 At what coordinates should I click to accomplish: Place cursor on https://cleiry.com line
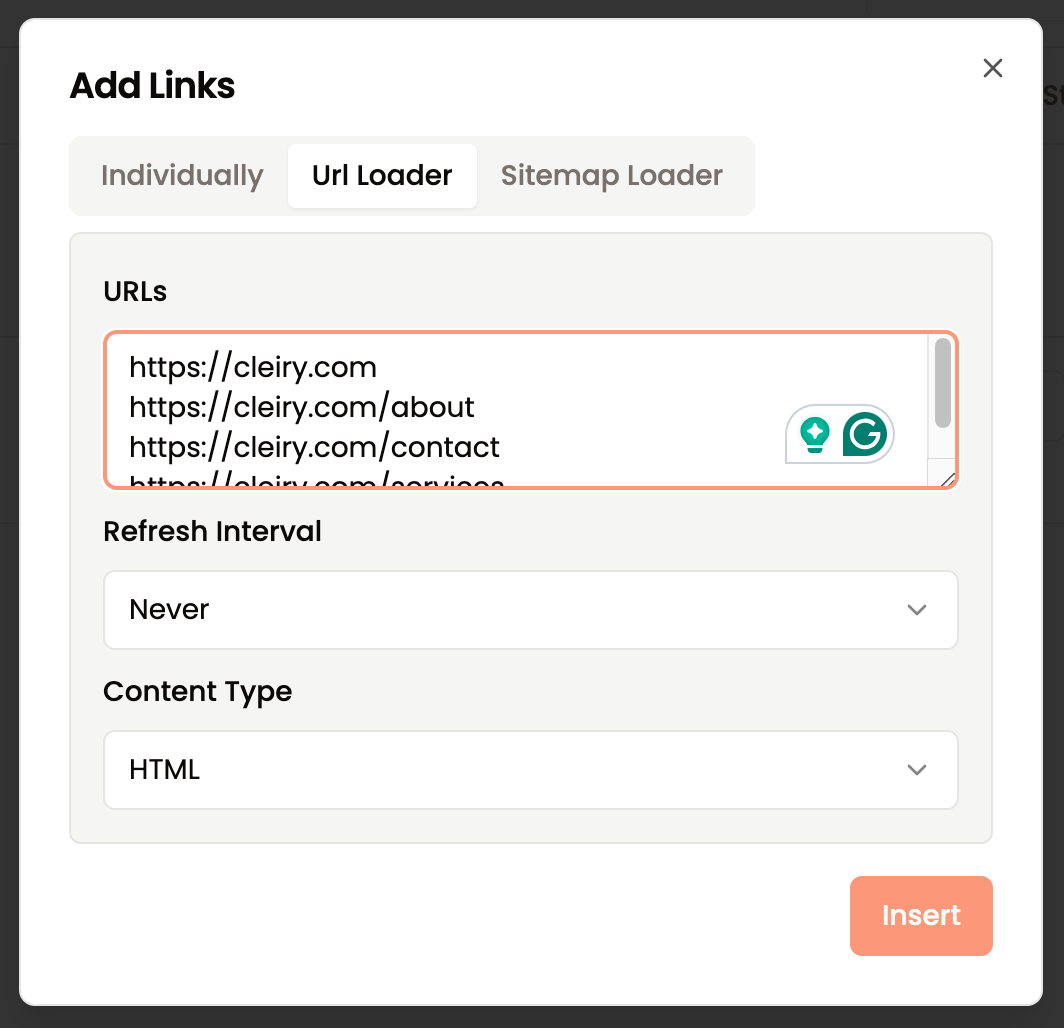253,368
